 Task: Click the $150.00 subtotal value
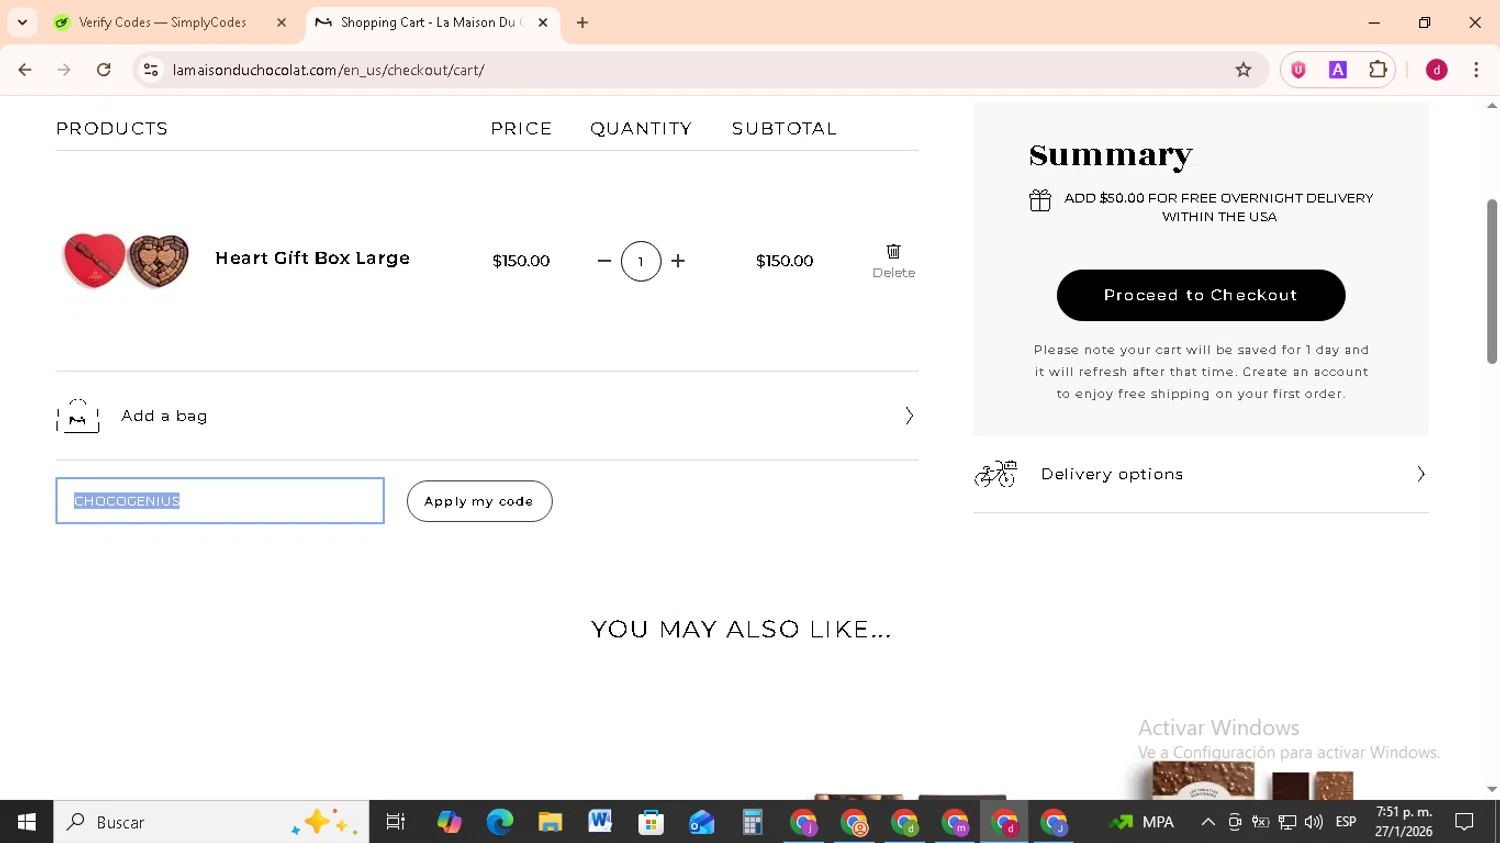click(x=784, y=261)
